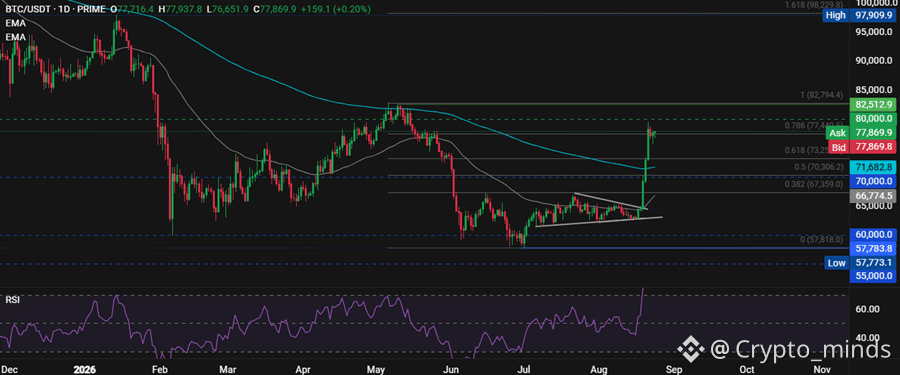Click the May label on time axis
The height and width of the screenshot is (375, 900).
(x=376, y=369)
